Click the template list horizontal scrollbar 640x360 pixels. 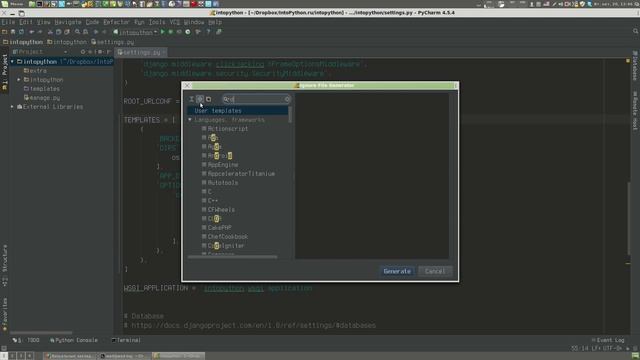pyautogui.click(x=232, y=257)
